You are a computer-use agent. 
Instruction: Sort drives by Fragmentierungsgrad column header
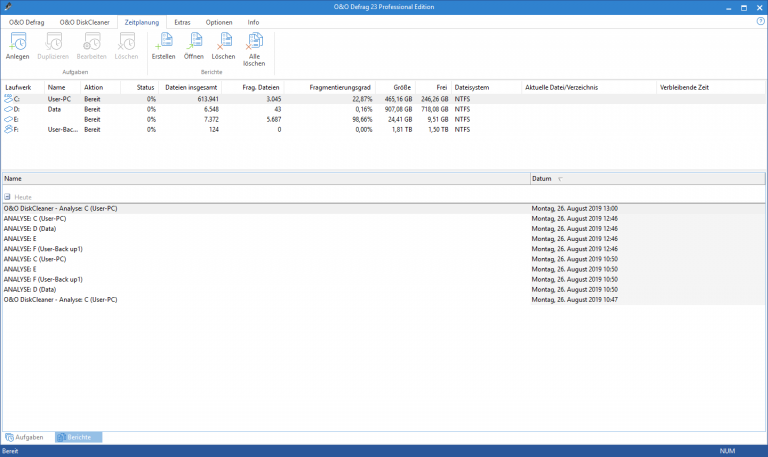340,87
